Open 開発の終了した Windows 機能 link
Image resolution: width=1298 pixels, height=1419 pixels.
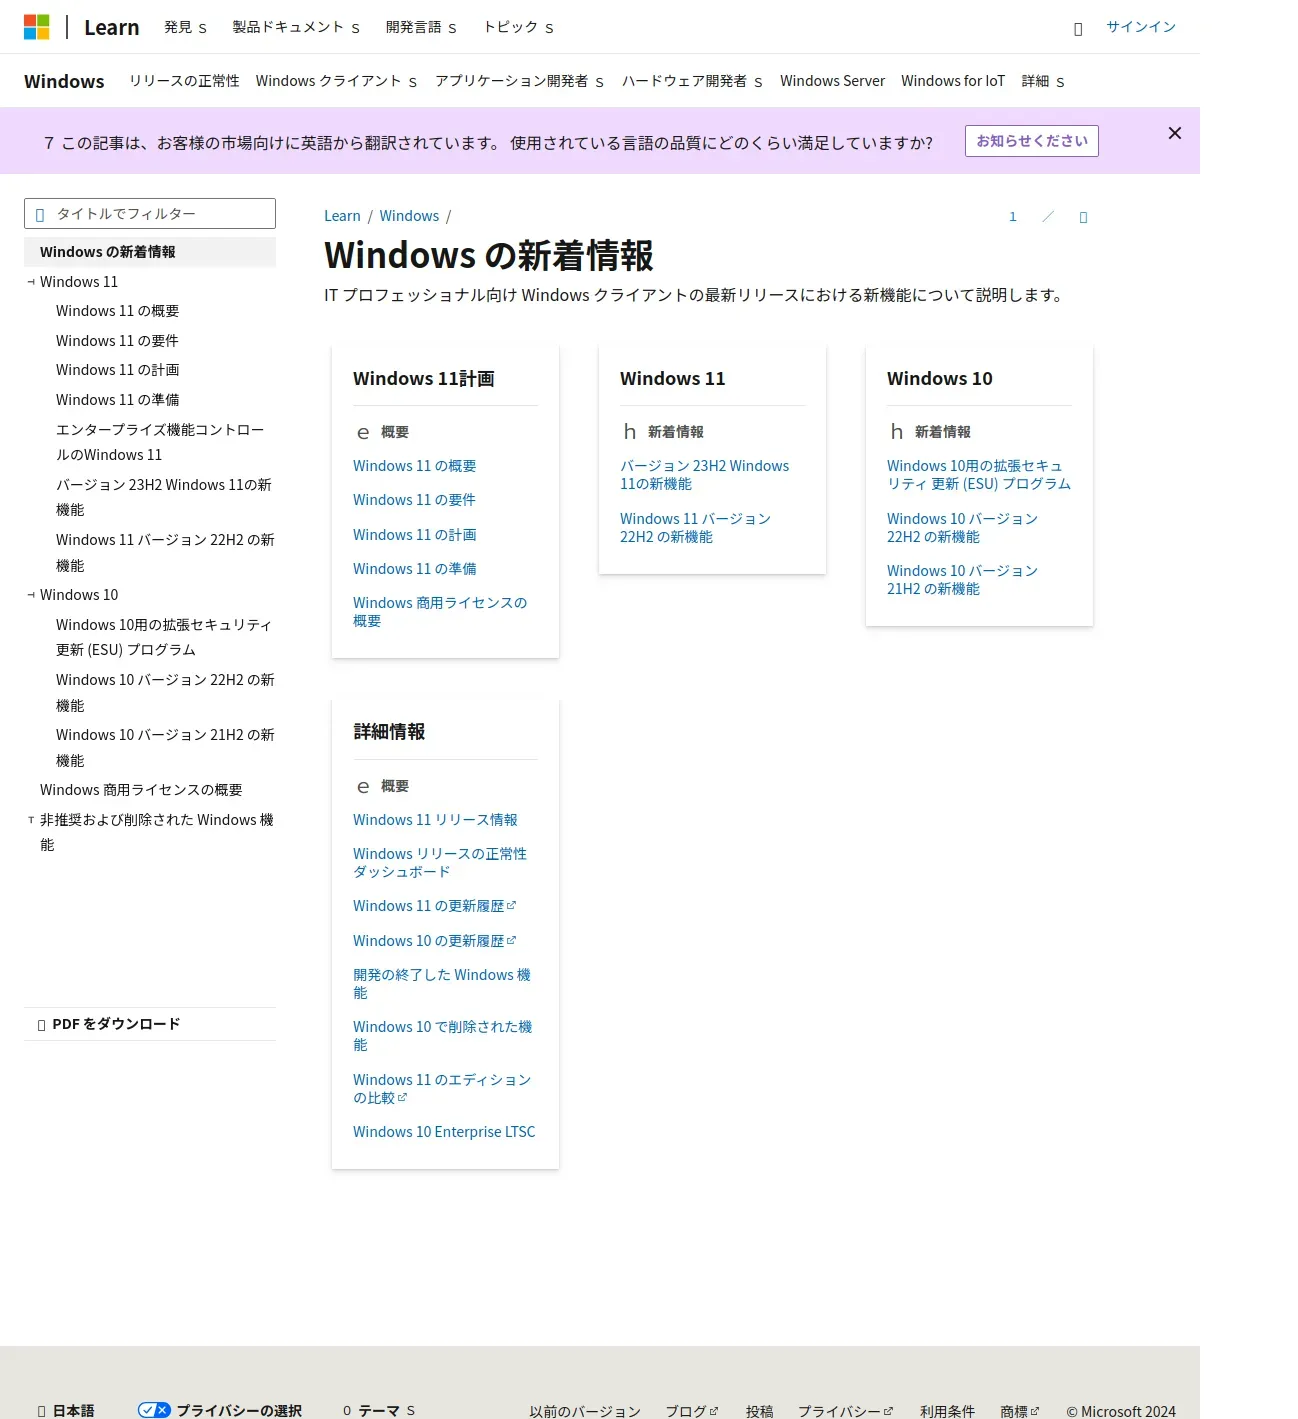[442, 984]
